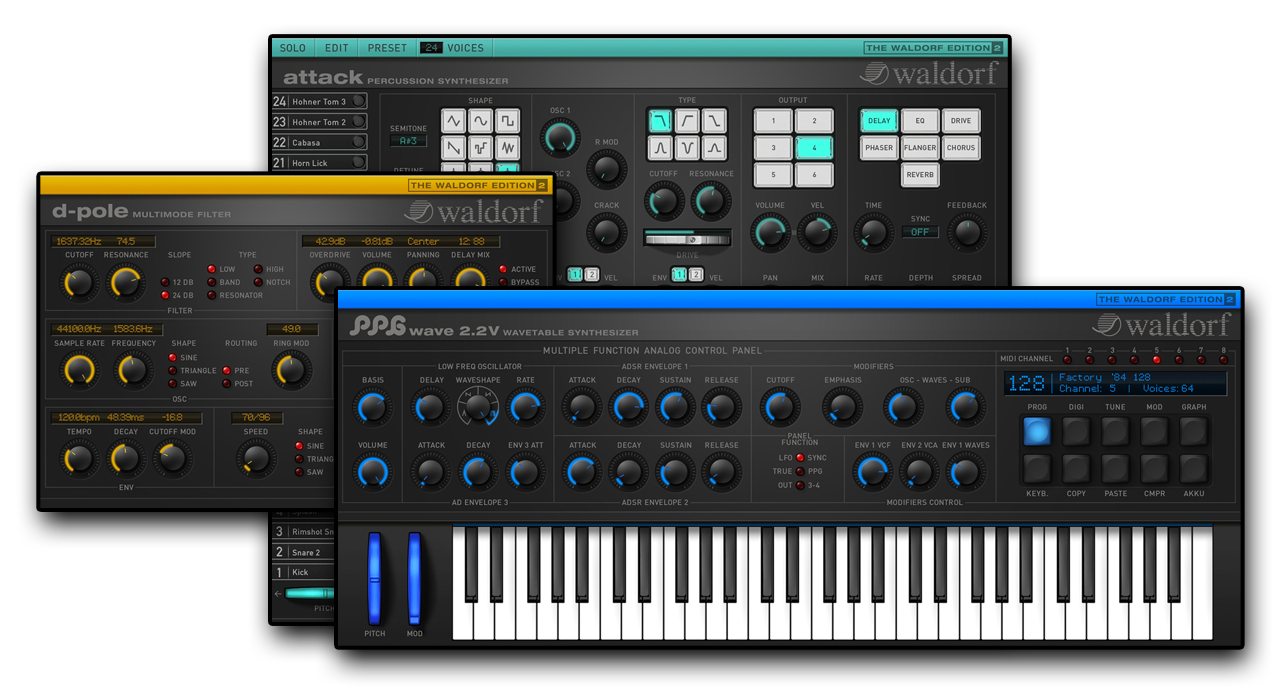
Task: Set d-pole OSC shape to TRIANGLE
Action: [x=173, y=370]
